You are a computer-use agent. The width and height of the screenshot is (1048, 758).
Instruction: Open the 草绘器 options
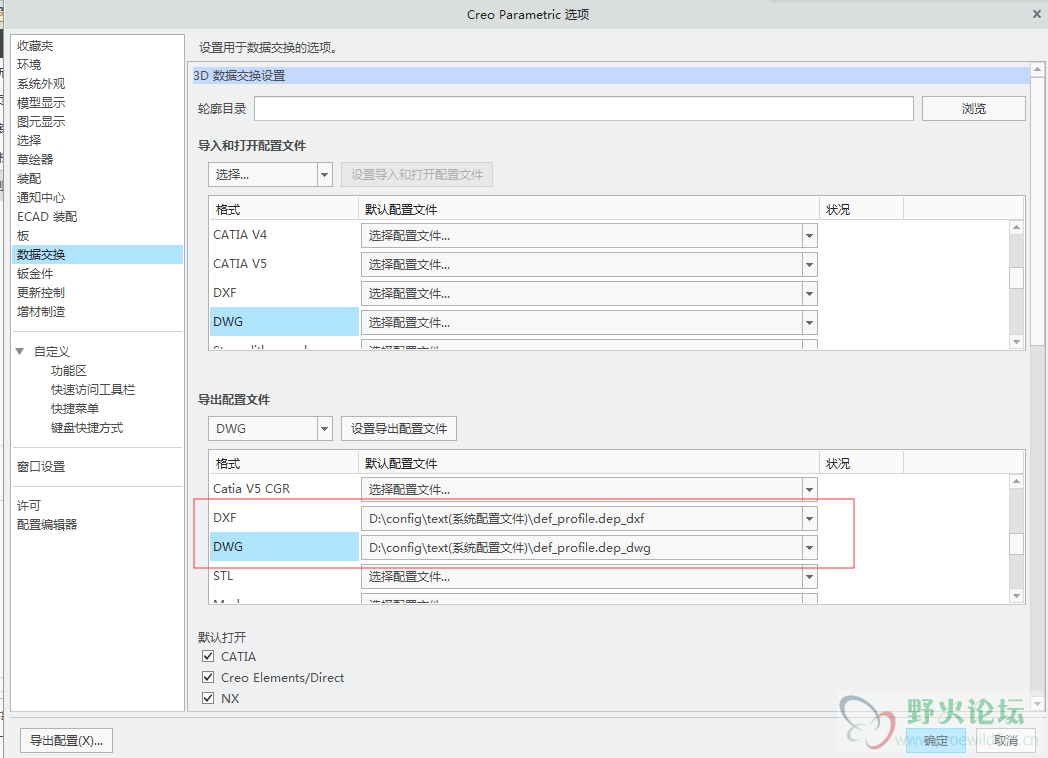point(35,159)
